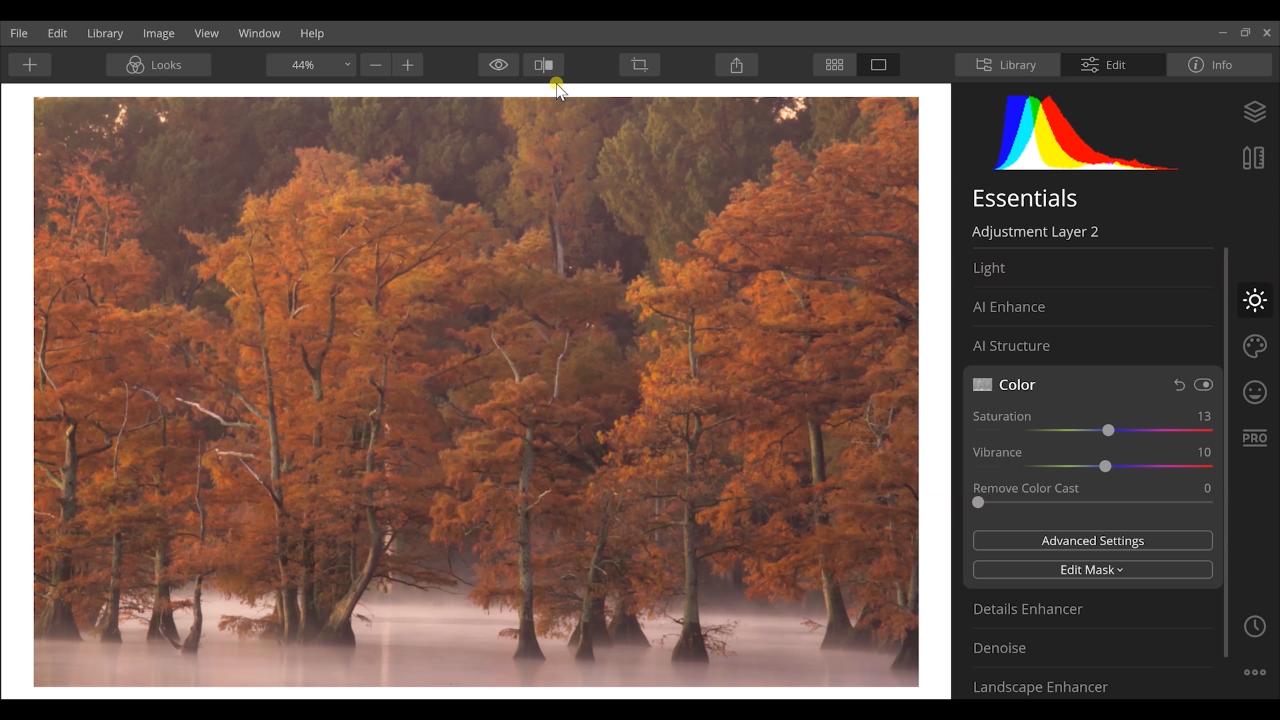1280x720 pixels.
Task: Toggle Color tool visibility switch
Action: [x=1203, y=385]
